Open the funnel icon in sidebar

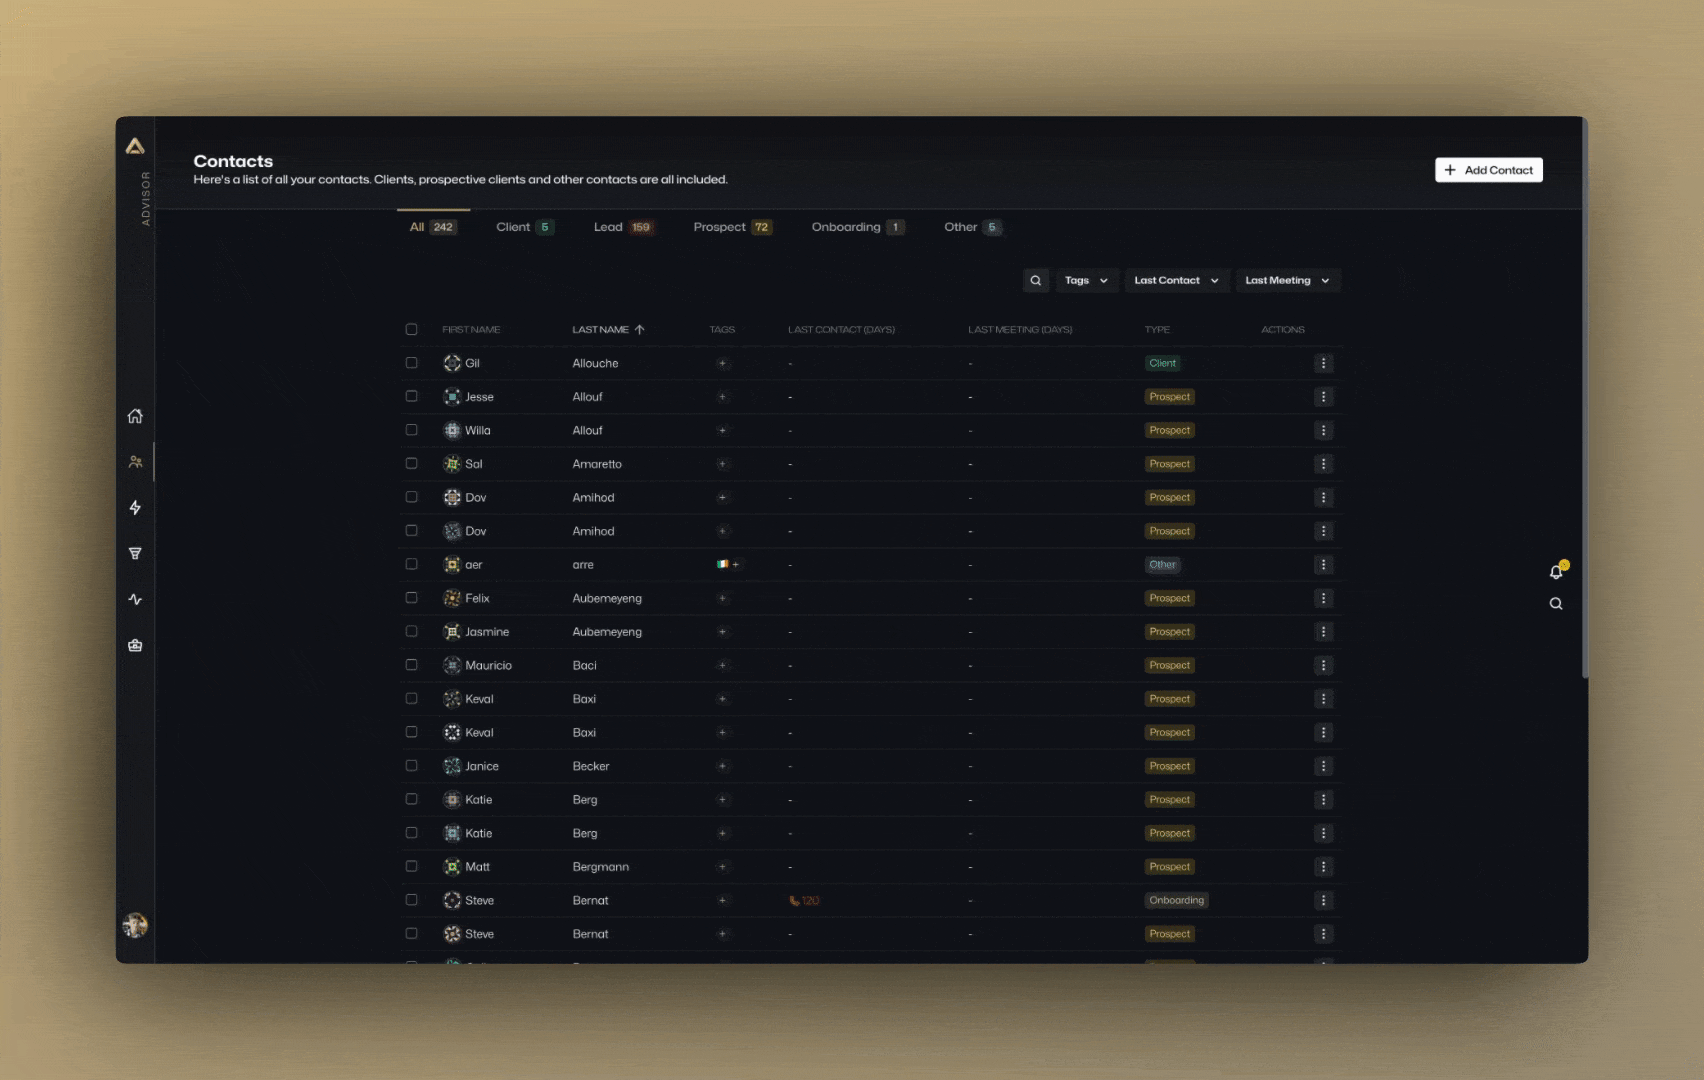(135, 554)
